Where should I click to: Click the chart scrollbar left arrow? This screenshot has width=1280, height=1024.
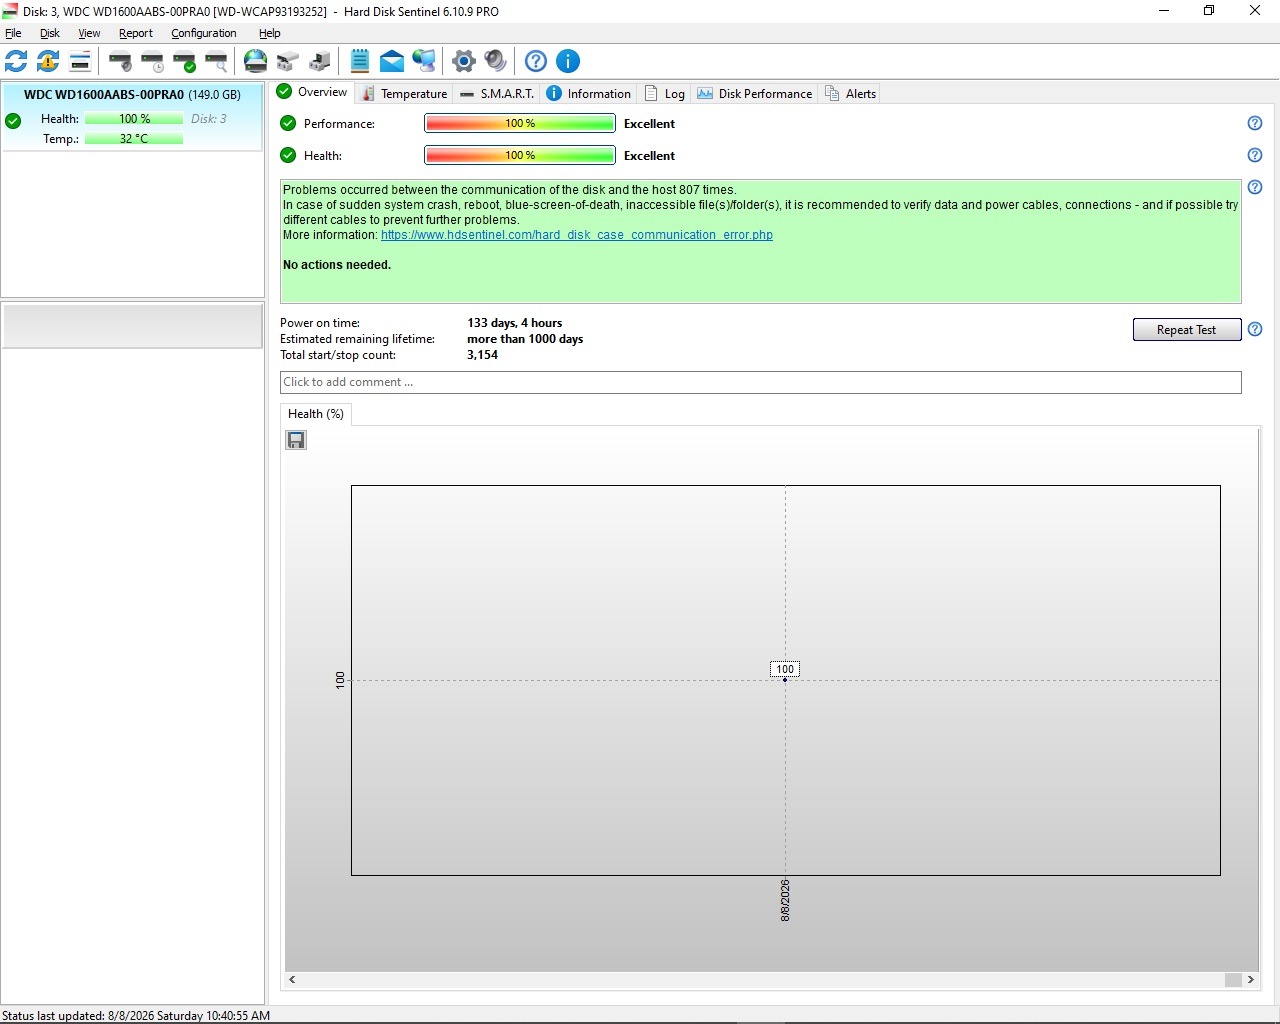[x=292, y=980]
